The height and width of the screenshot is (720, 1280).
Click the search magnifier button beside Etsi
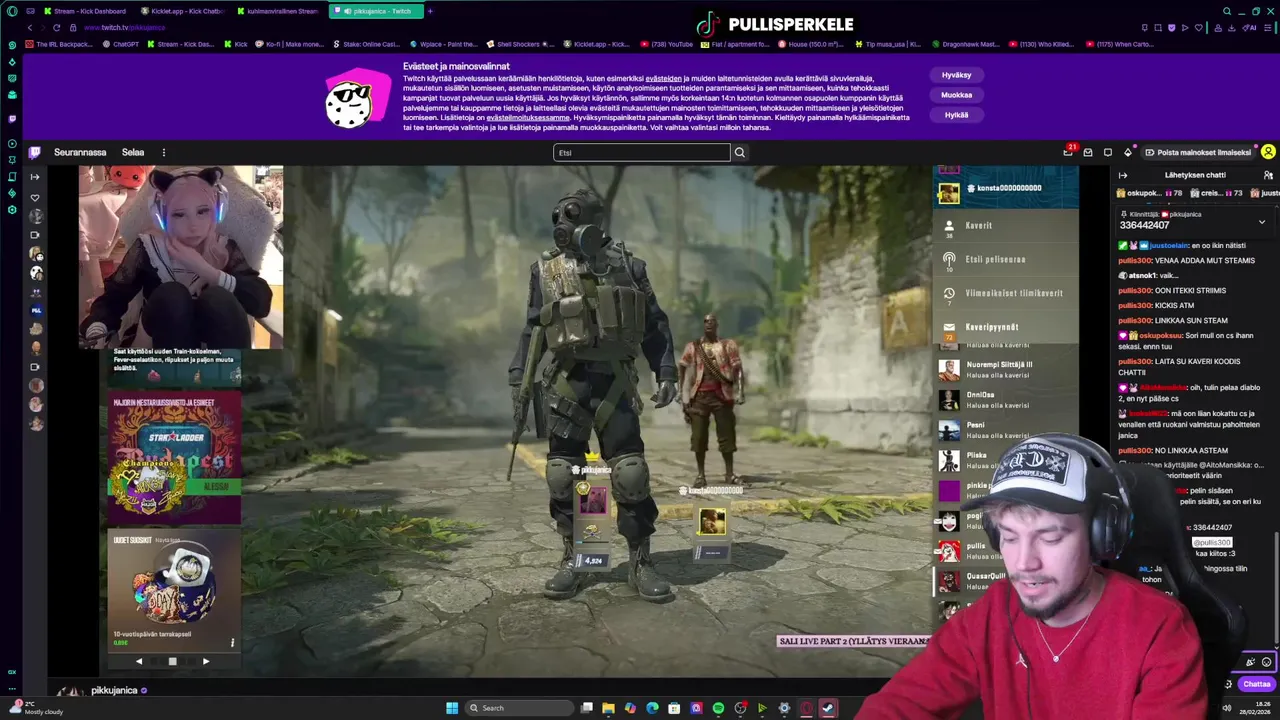[x=740, y=152]
